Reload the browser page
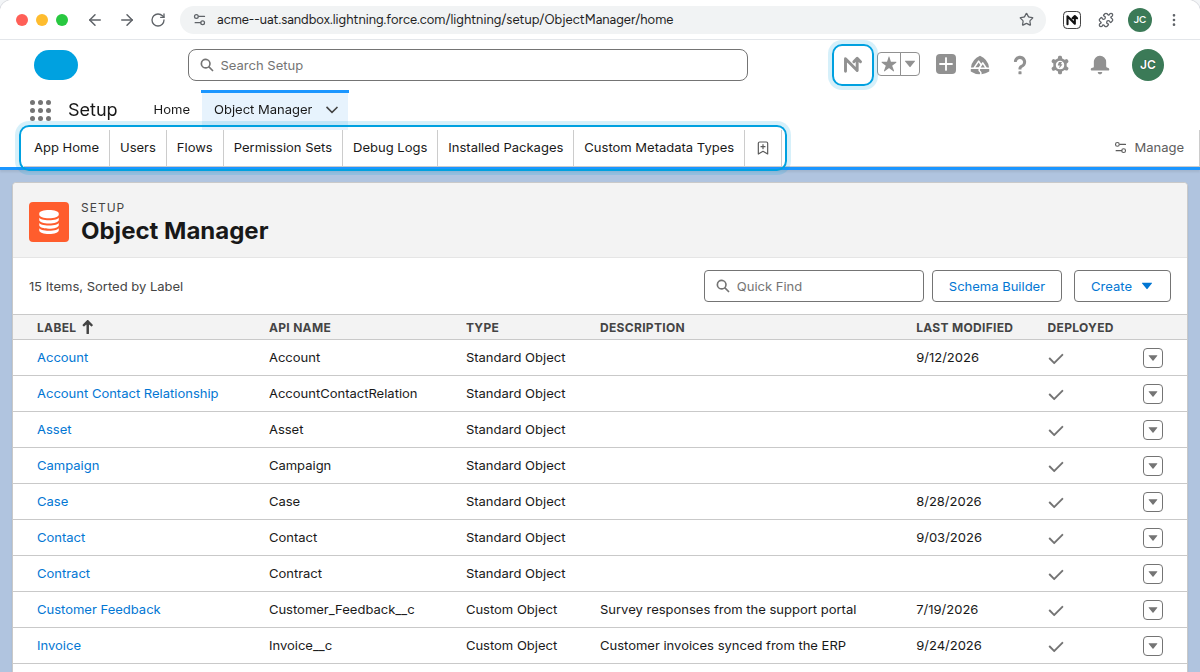Viewport: 1200px width, 672px height. 158,20
